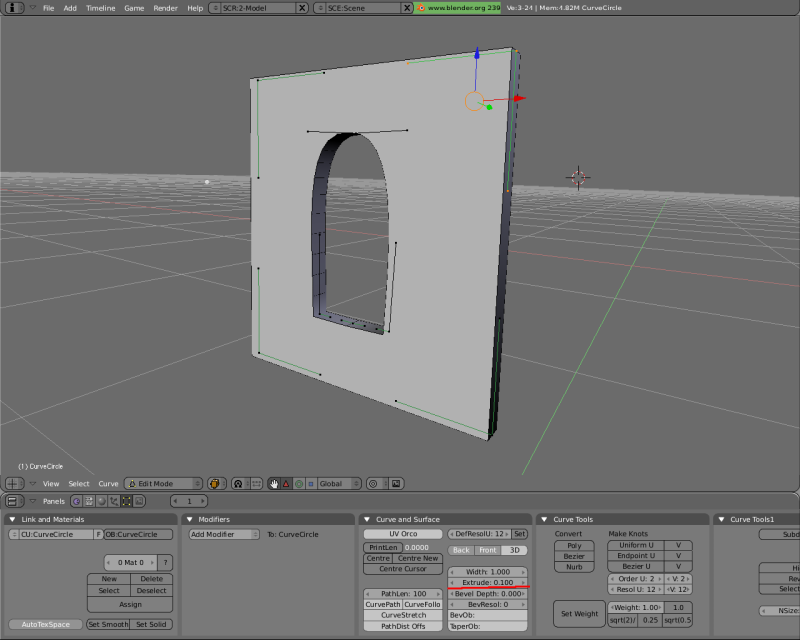Toggle the UV Orco button
The height and width of the screenshot is (640, 800).
[403, 534]
